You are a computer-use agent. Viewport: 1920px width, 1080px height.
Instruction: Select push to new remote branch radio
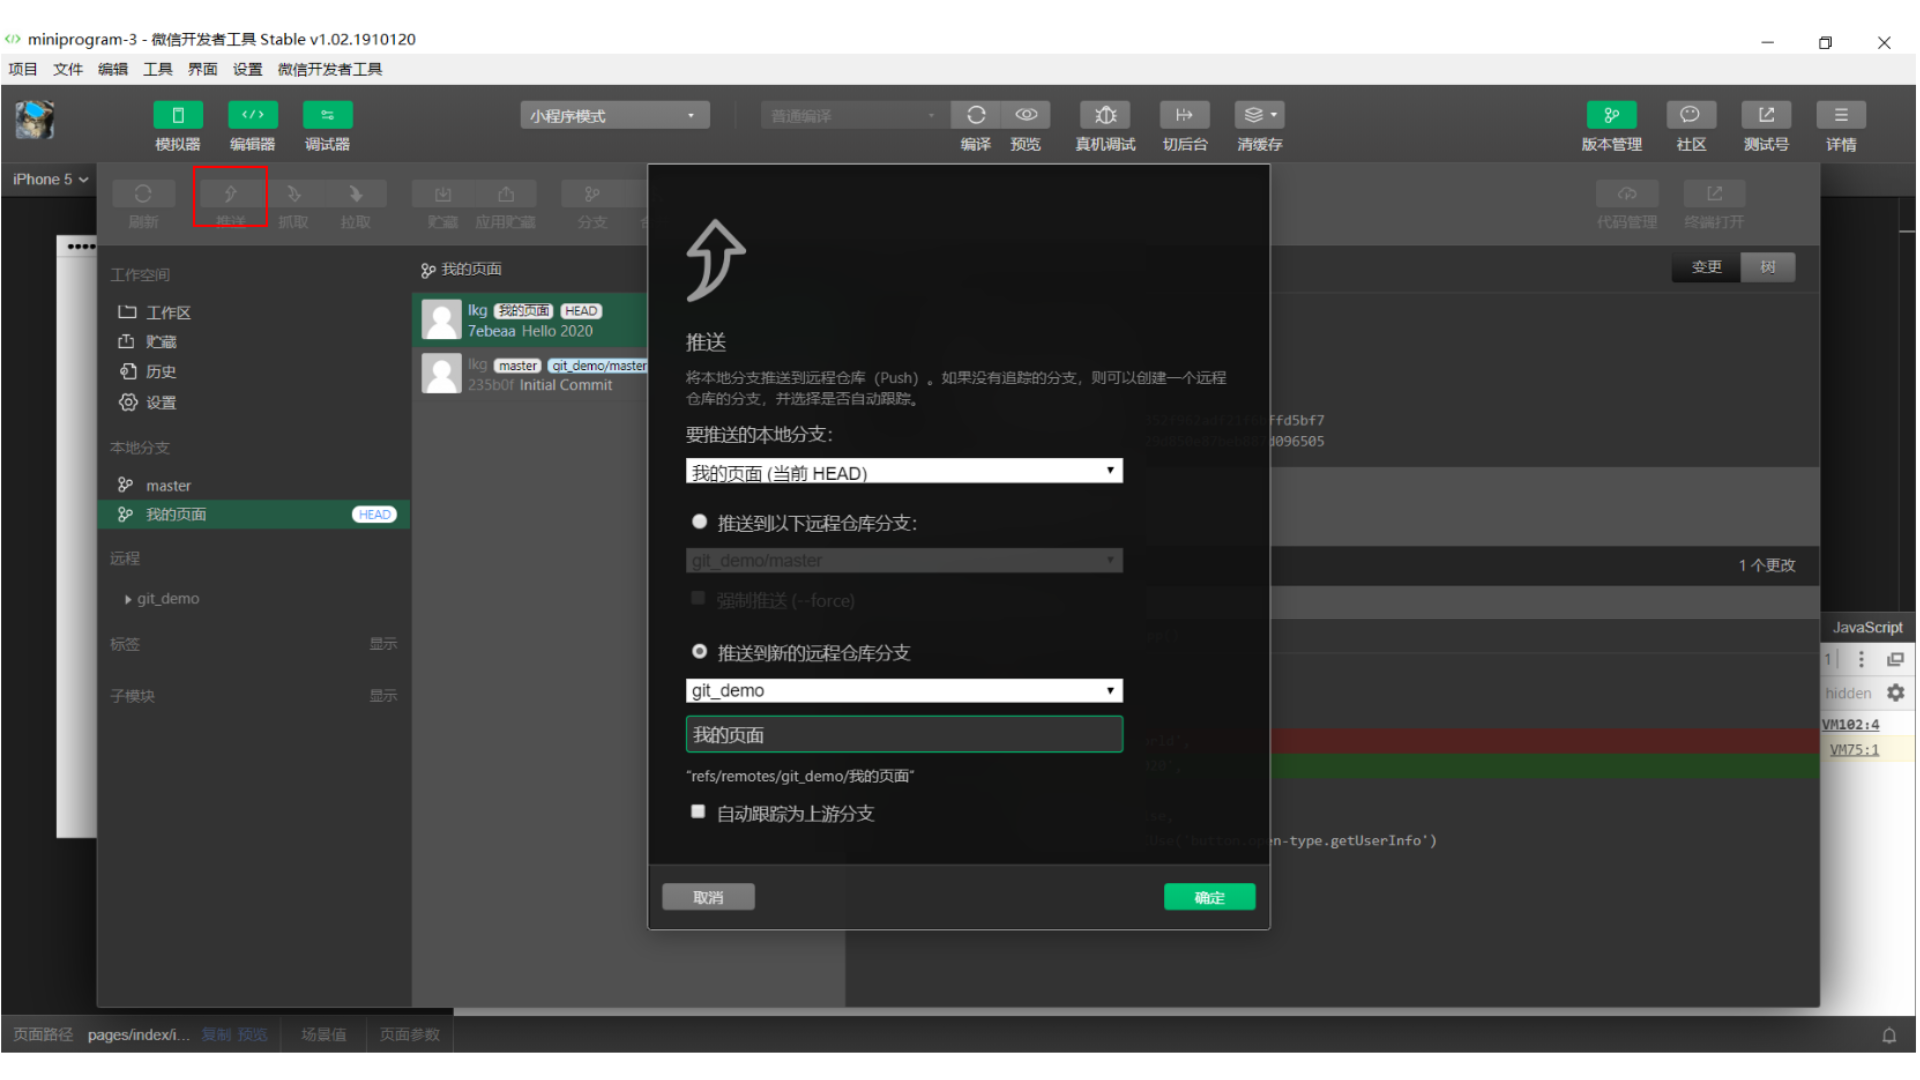(699, 652)
